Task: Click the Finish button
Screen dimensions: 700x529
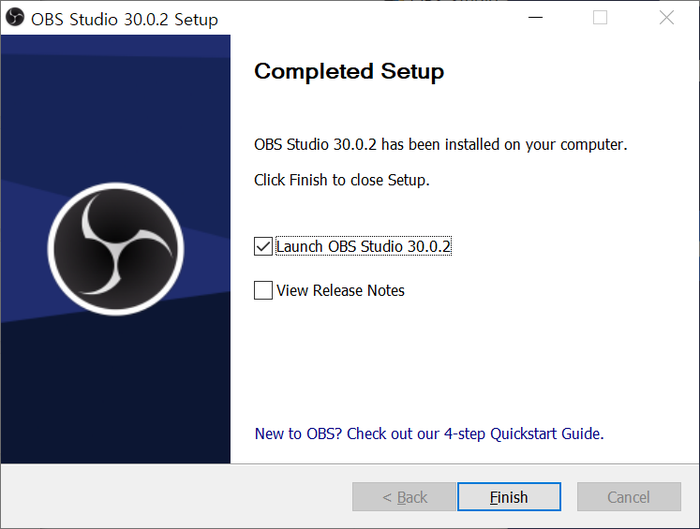Action: 509,496
